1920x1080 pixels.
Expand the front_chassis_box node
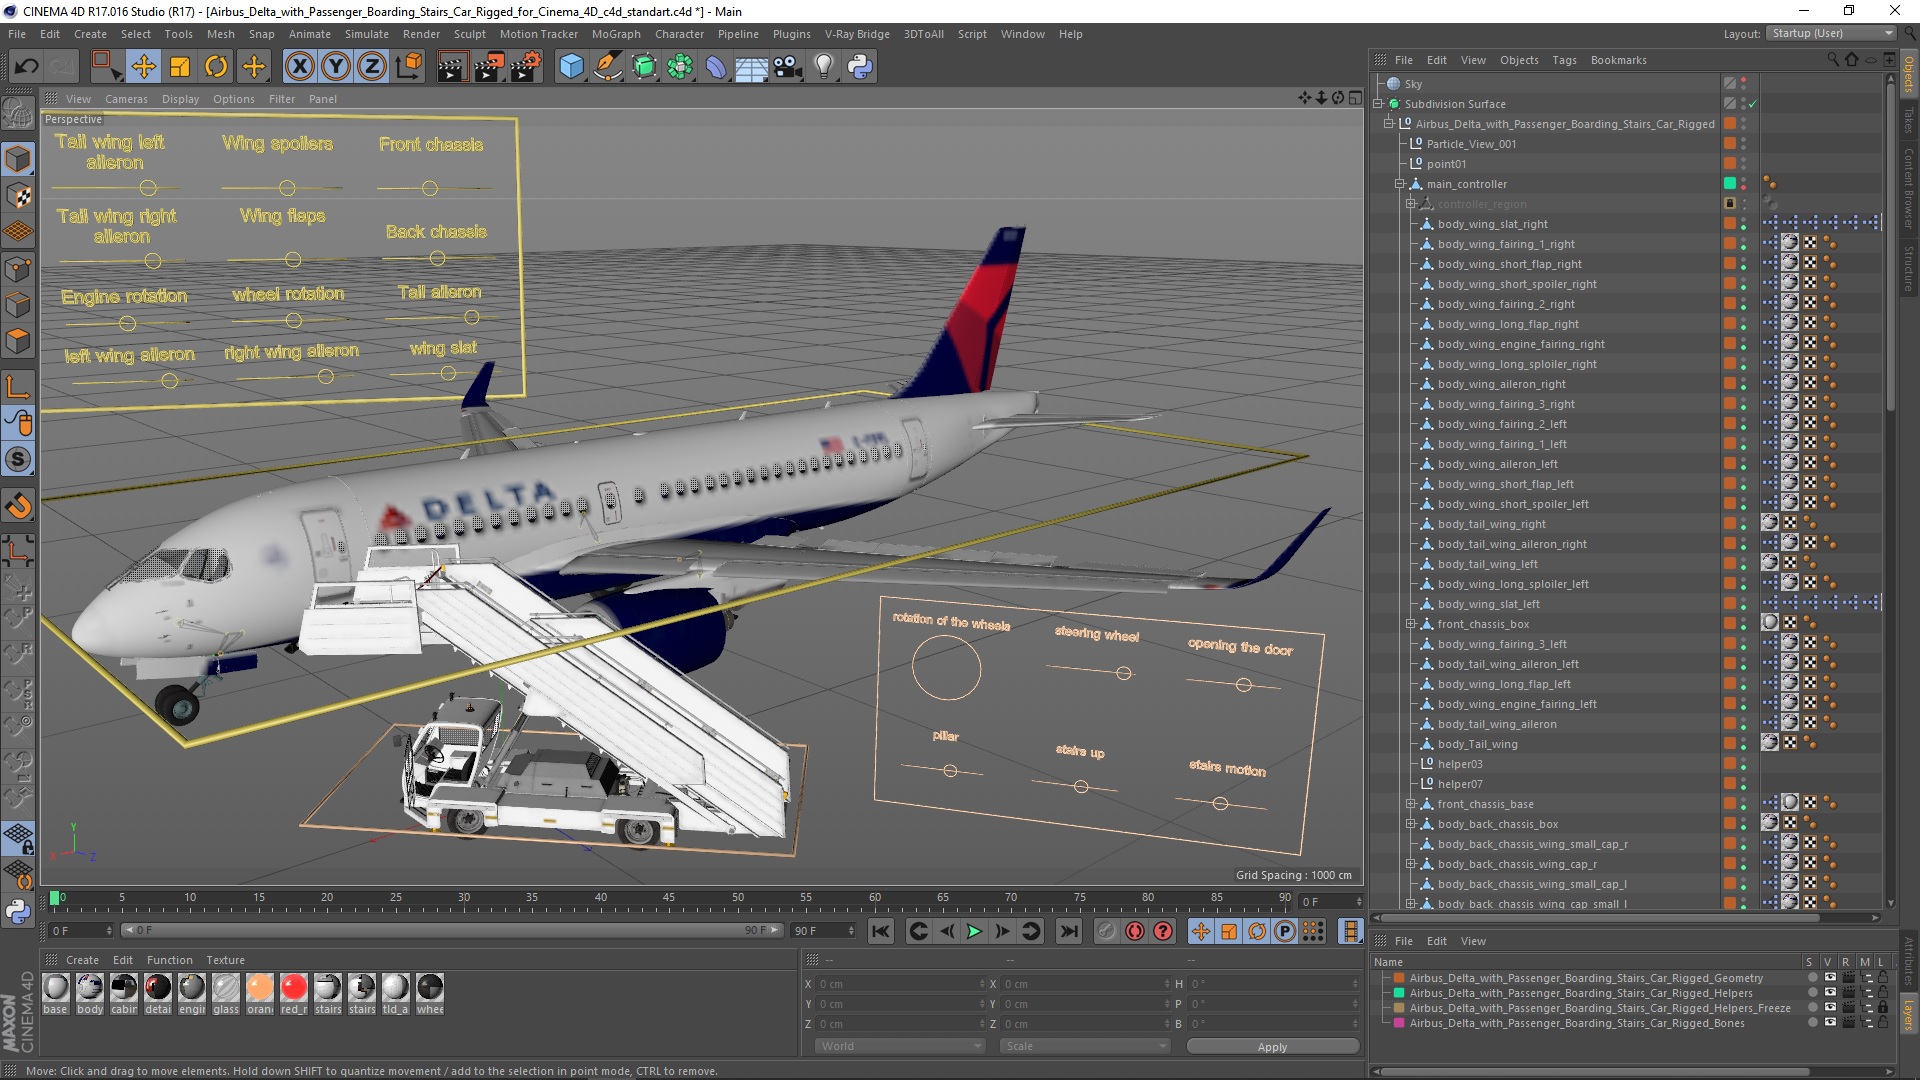point(1411,624)
